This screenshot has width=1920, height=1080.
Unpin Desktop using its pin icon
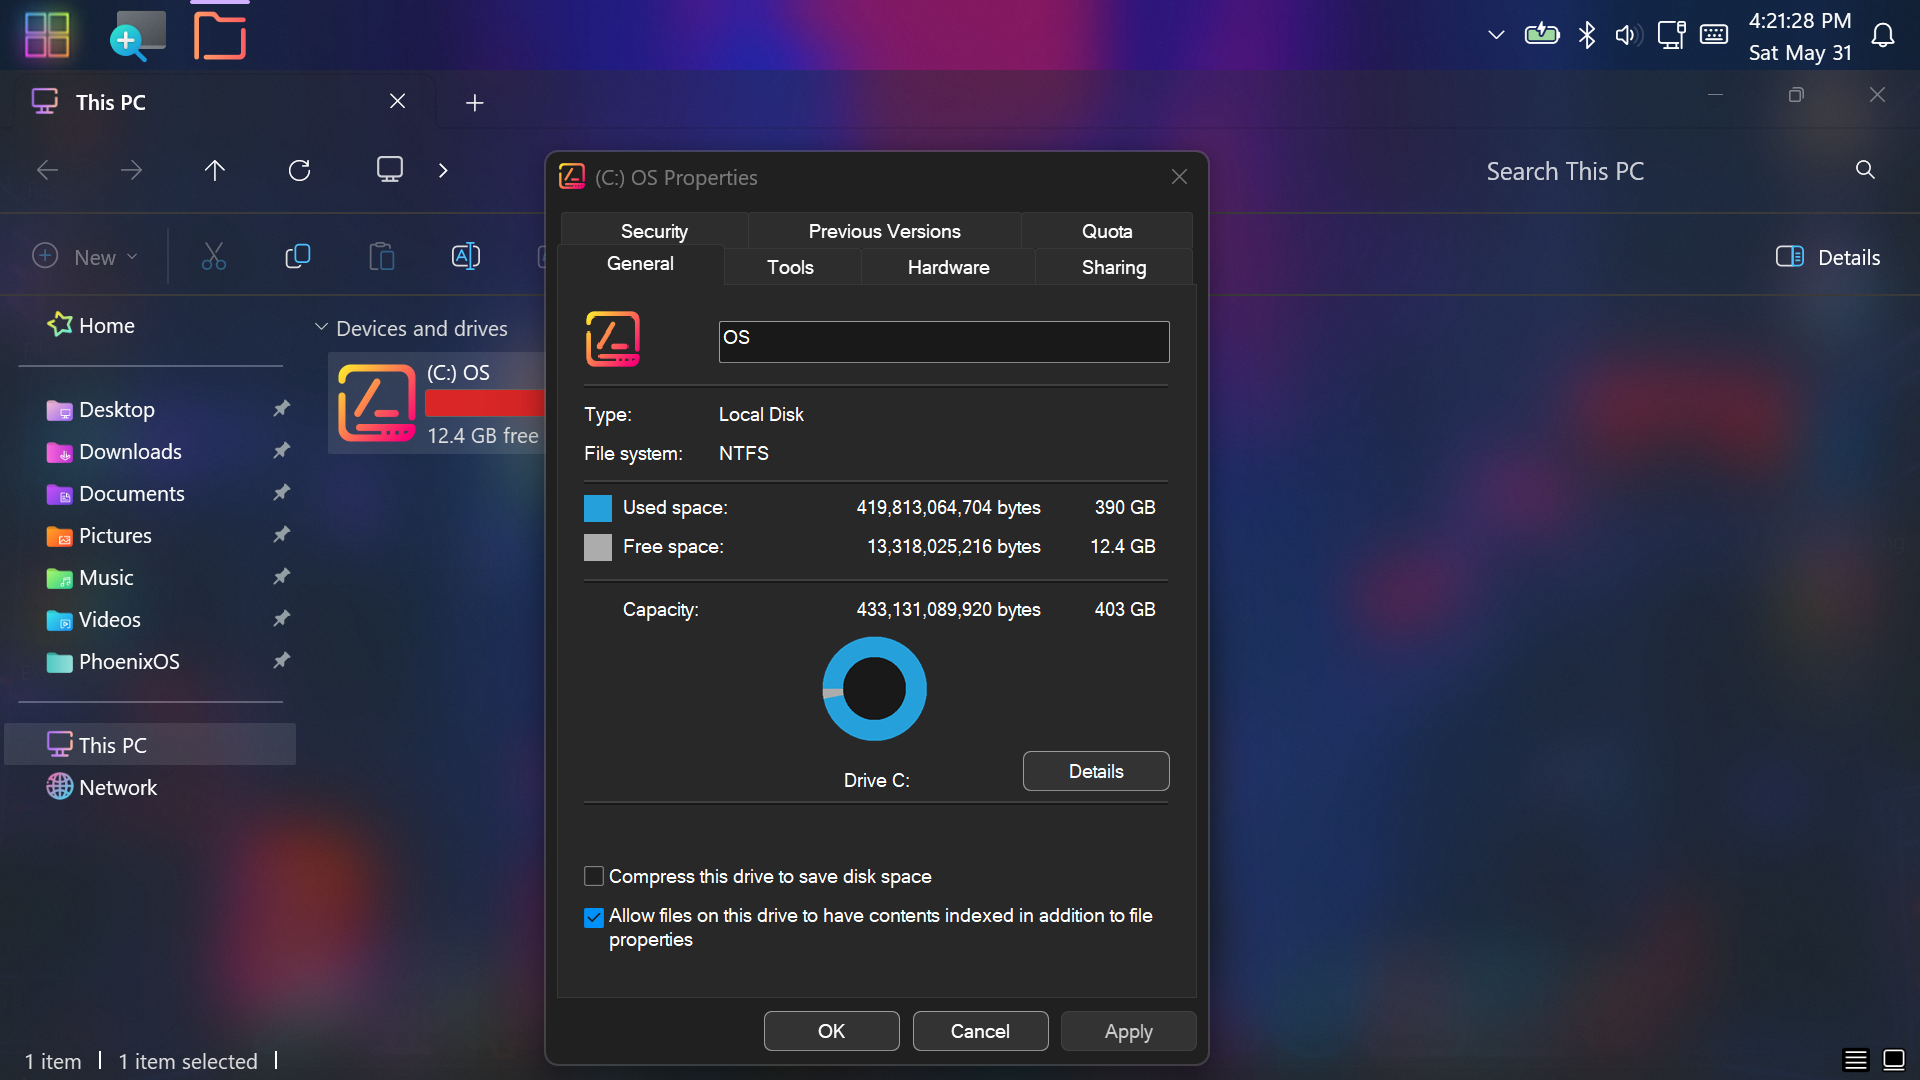[x=282, y=408]
